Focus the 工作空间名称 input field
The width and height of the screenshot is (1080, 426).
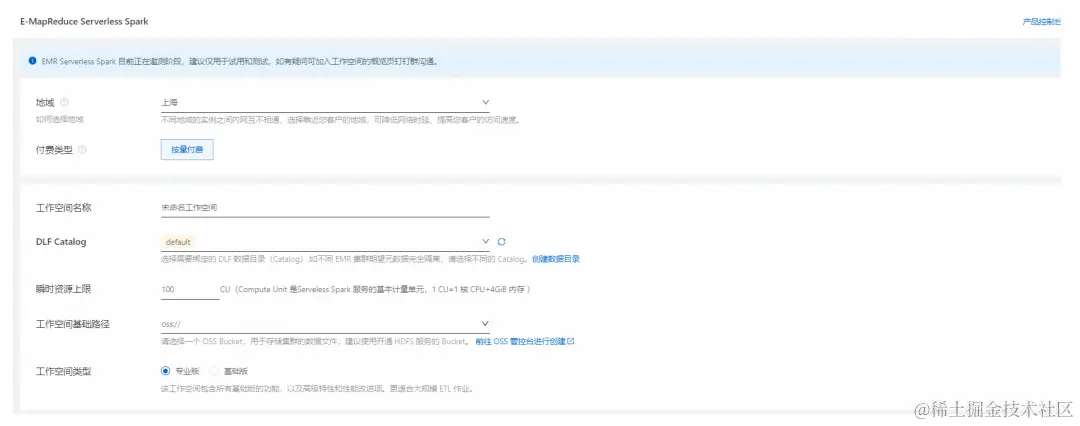click(324, 207)
